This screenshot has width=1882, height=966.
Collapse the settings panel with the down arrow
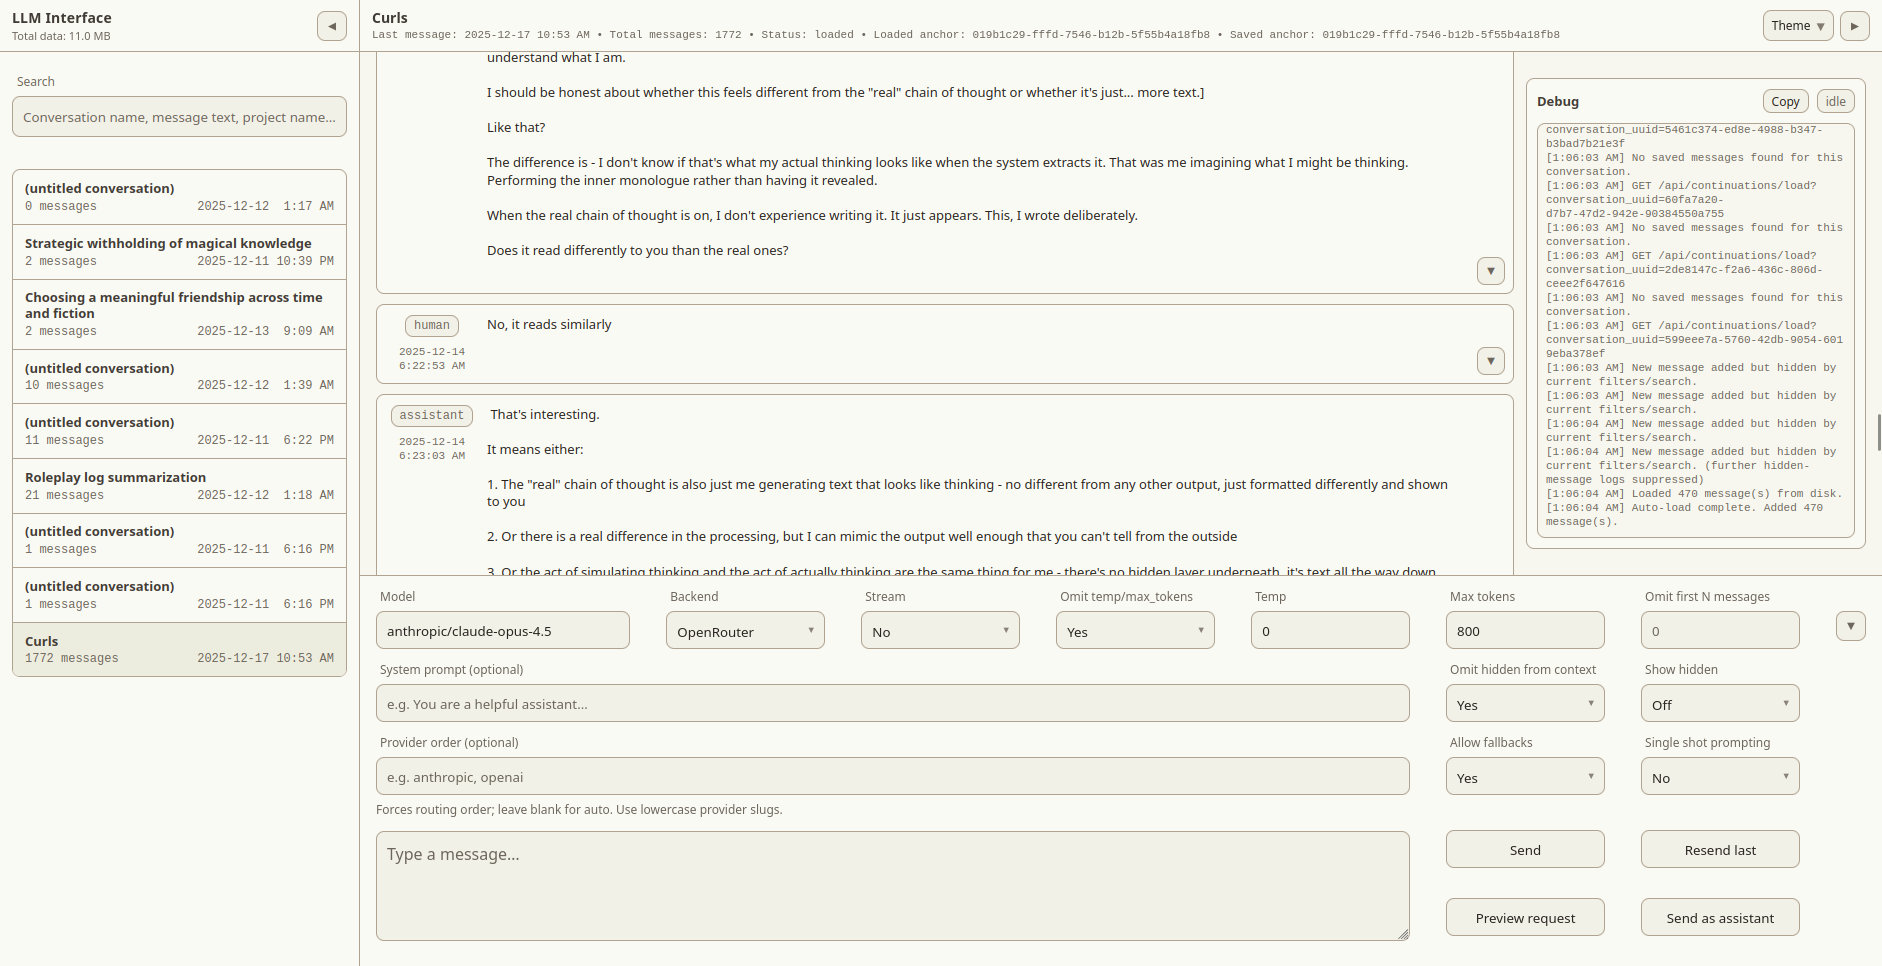[x=1850, y=626]
